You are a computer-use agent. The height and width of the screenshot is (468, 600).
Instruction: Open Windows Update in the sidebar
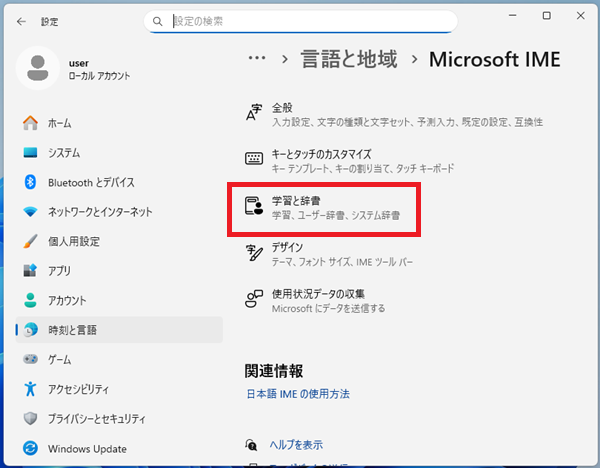point(88,447)
